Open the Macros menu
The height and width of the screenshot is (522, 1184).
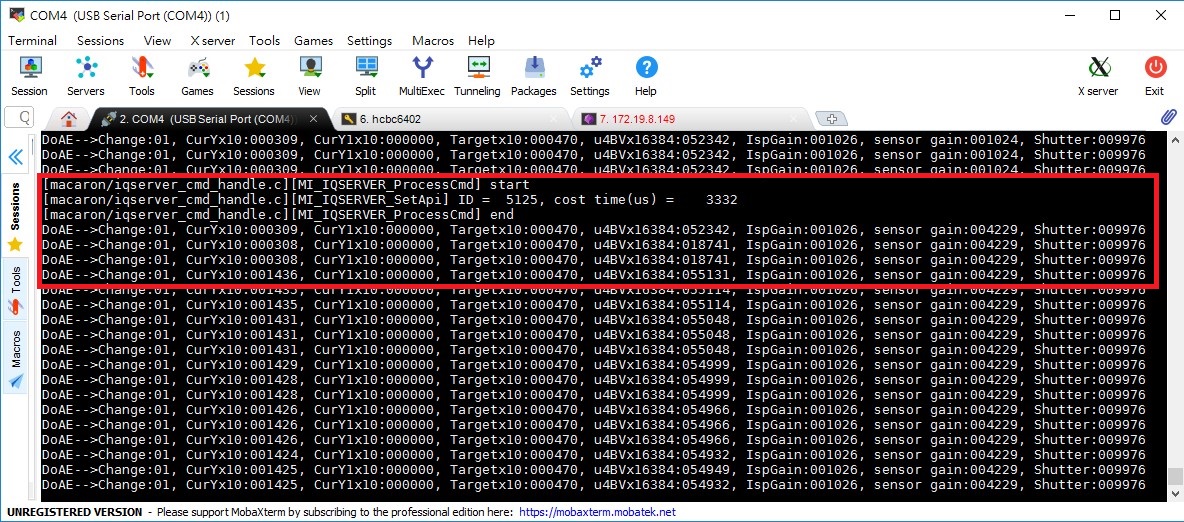click(x=432, y=41)
